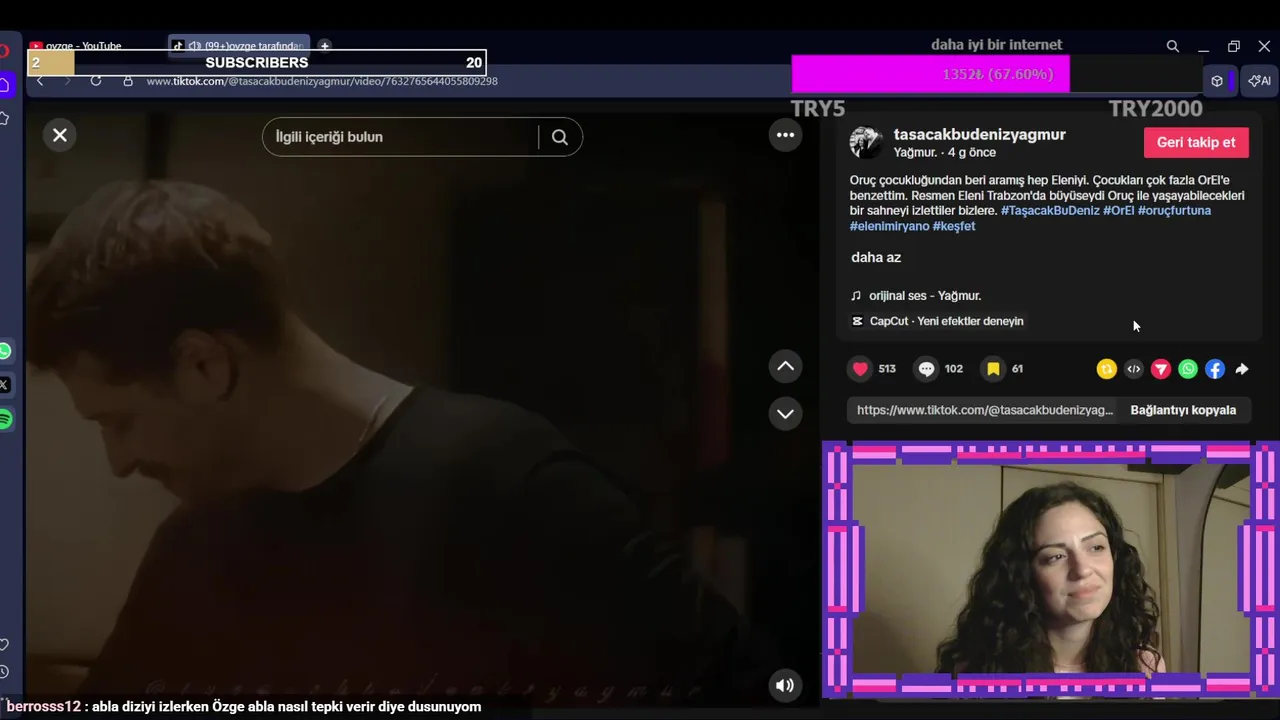Click the Opera sidebar home icon
The width and height of the screenshot is (1280, 720).
coord(5,86)
